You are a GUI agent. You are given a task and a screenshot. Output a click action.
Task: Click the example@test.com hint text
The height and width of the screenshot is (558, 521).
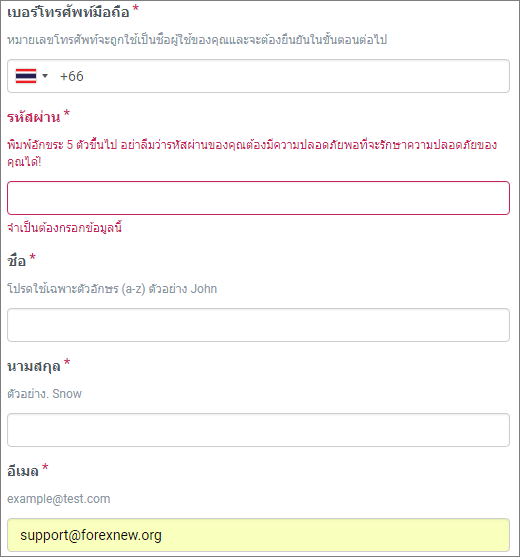pos(59,499)
